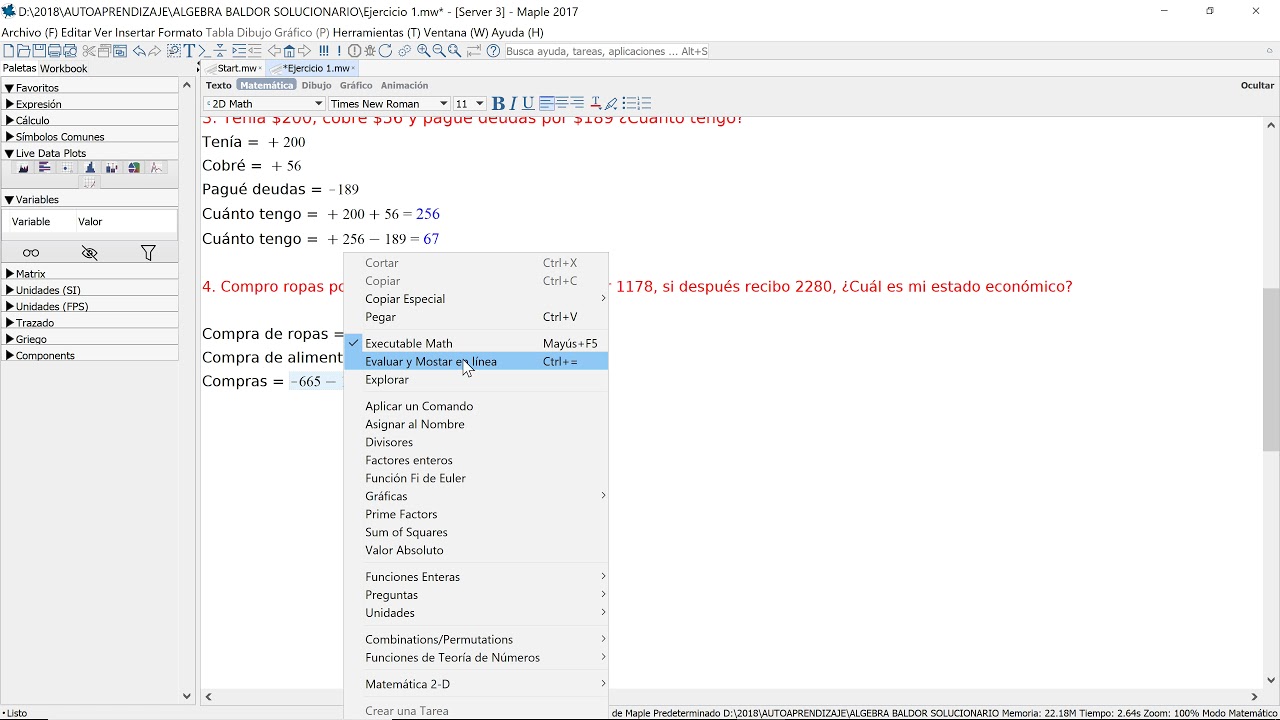Image resolution: width=1280 pixels, height=720 pixels.
Task: Select histogram icon in Live Data Plots
Action: (x=90, y=168)
